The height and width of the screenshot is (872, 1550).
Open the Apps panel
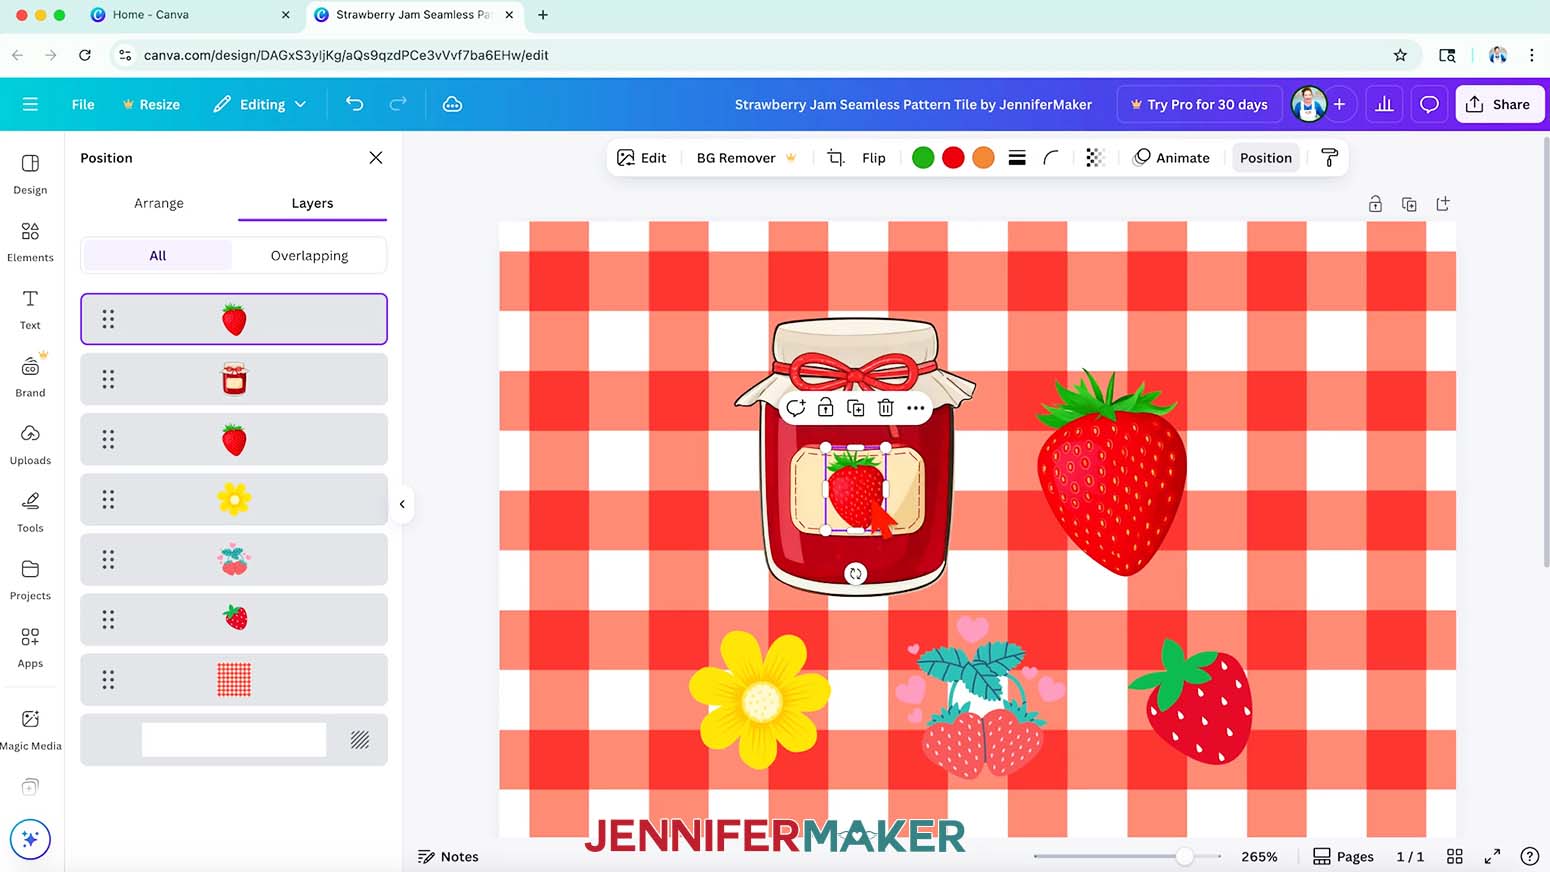30,648
